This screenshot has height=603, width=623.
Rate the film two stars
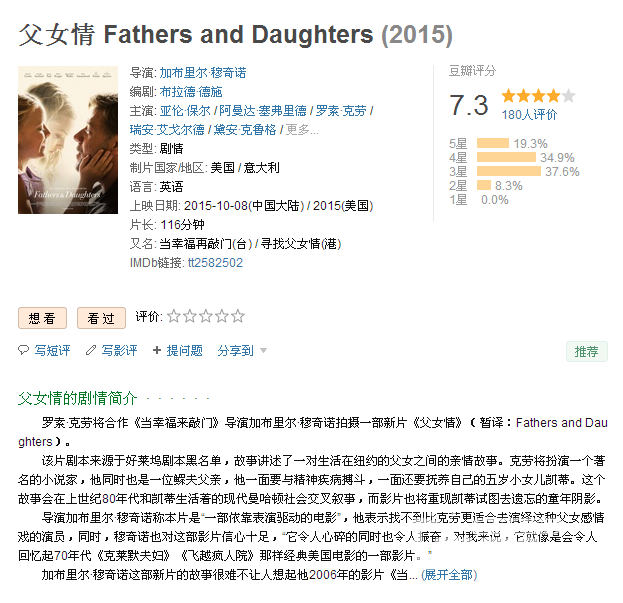(x=190, y=316)
